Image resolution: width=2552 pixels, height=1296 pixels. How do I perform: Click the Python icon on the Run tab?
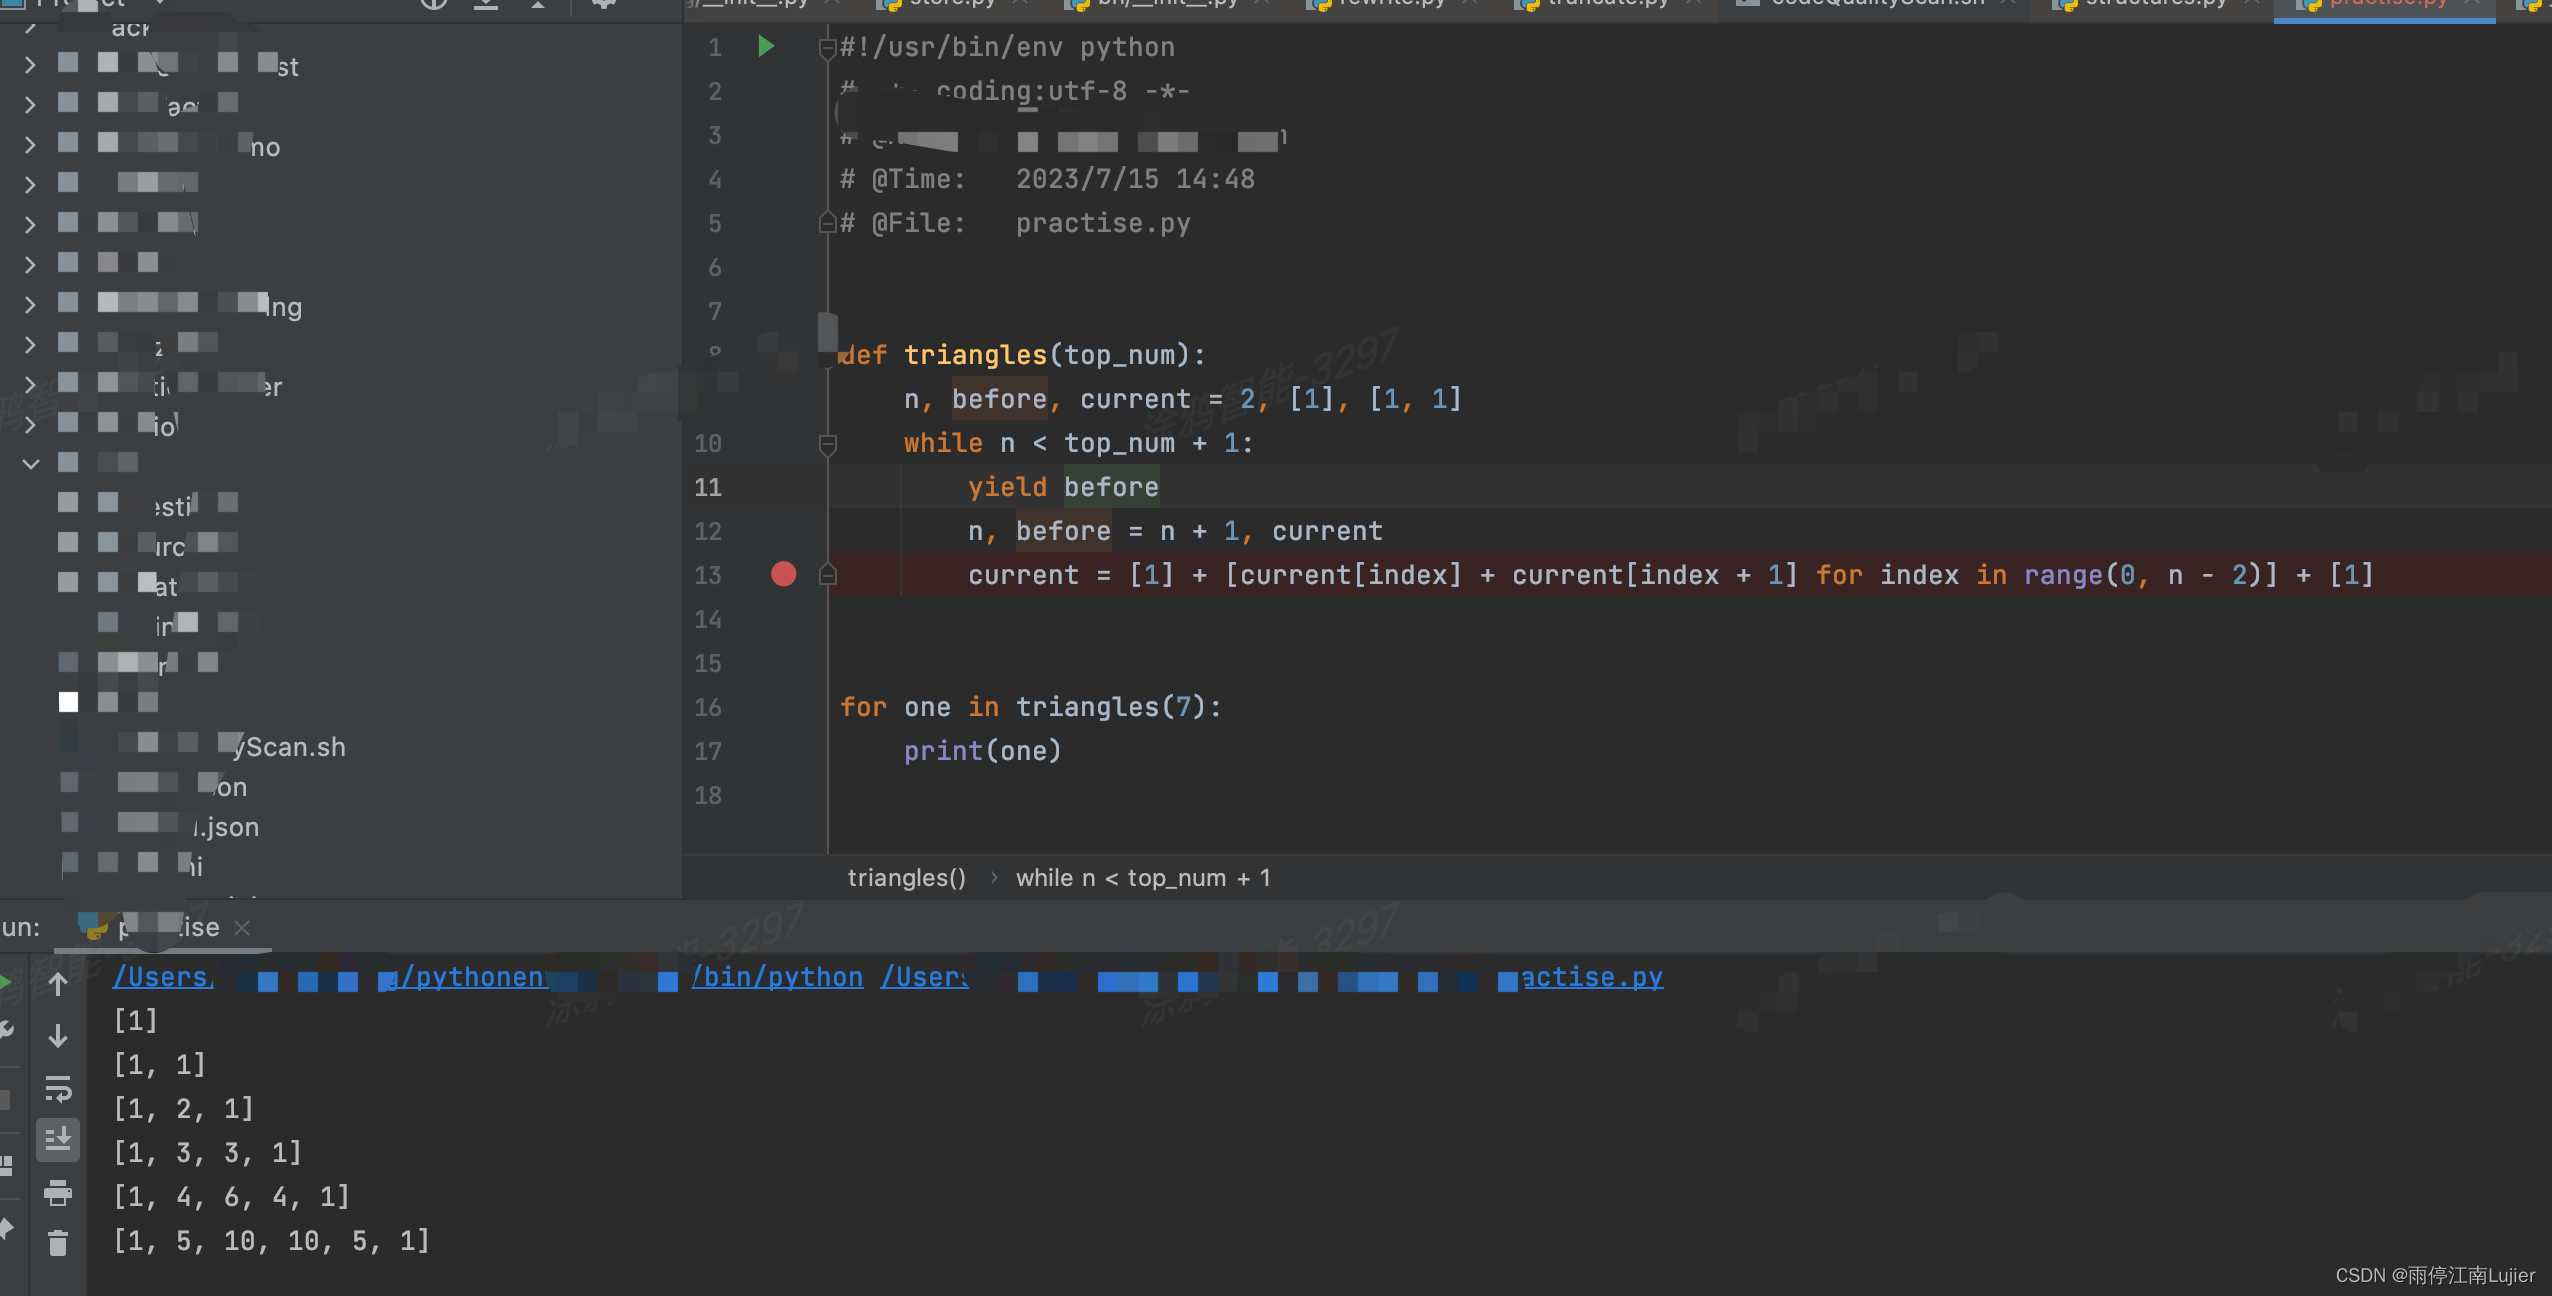[93, 926]
